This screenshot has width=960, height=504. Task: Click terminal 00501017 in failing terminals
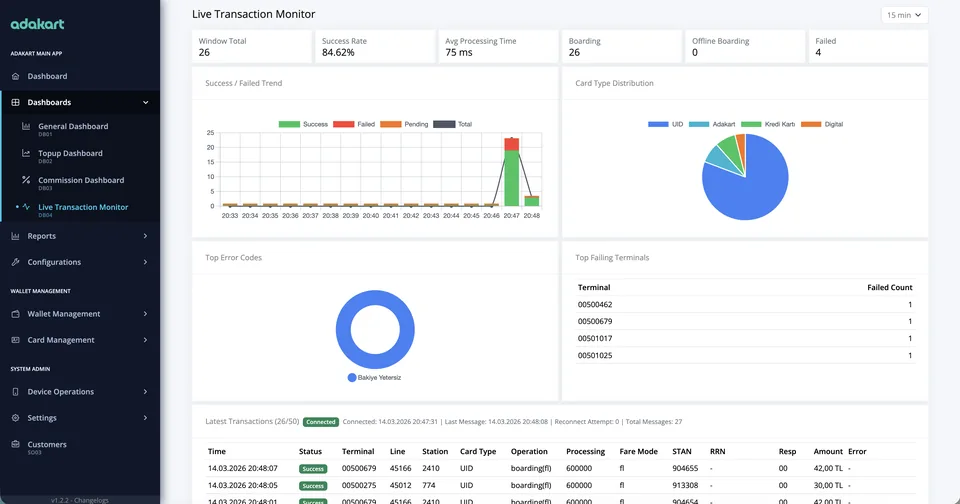594,338
